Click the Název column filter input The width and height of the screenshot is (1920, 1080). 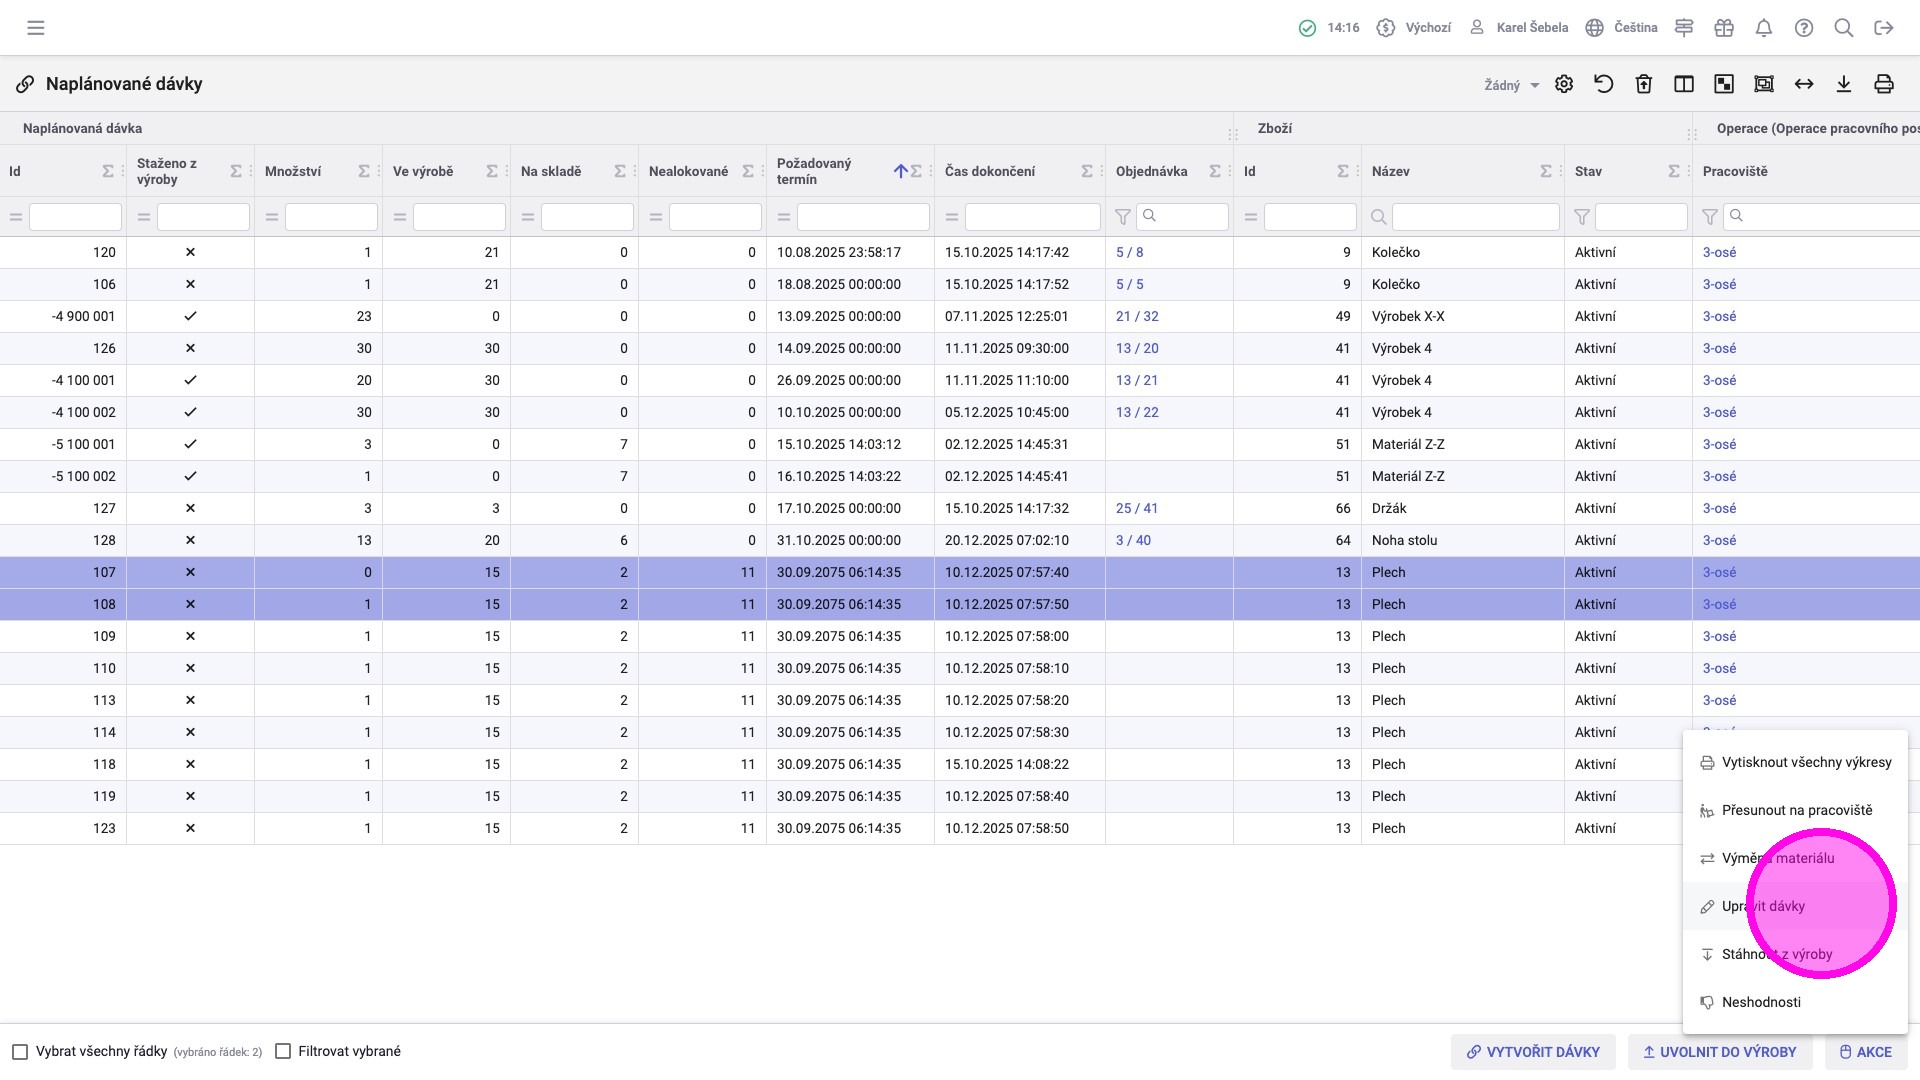coord(1475,217)
